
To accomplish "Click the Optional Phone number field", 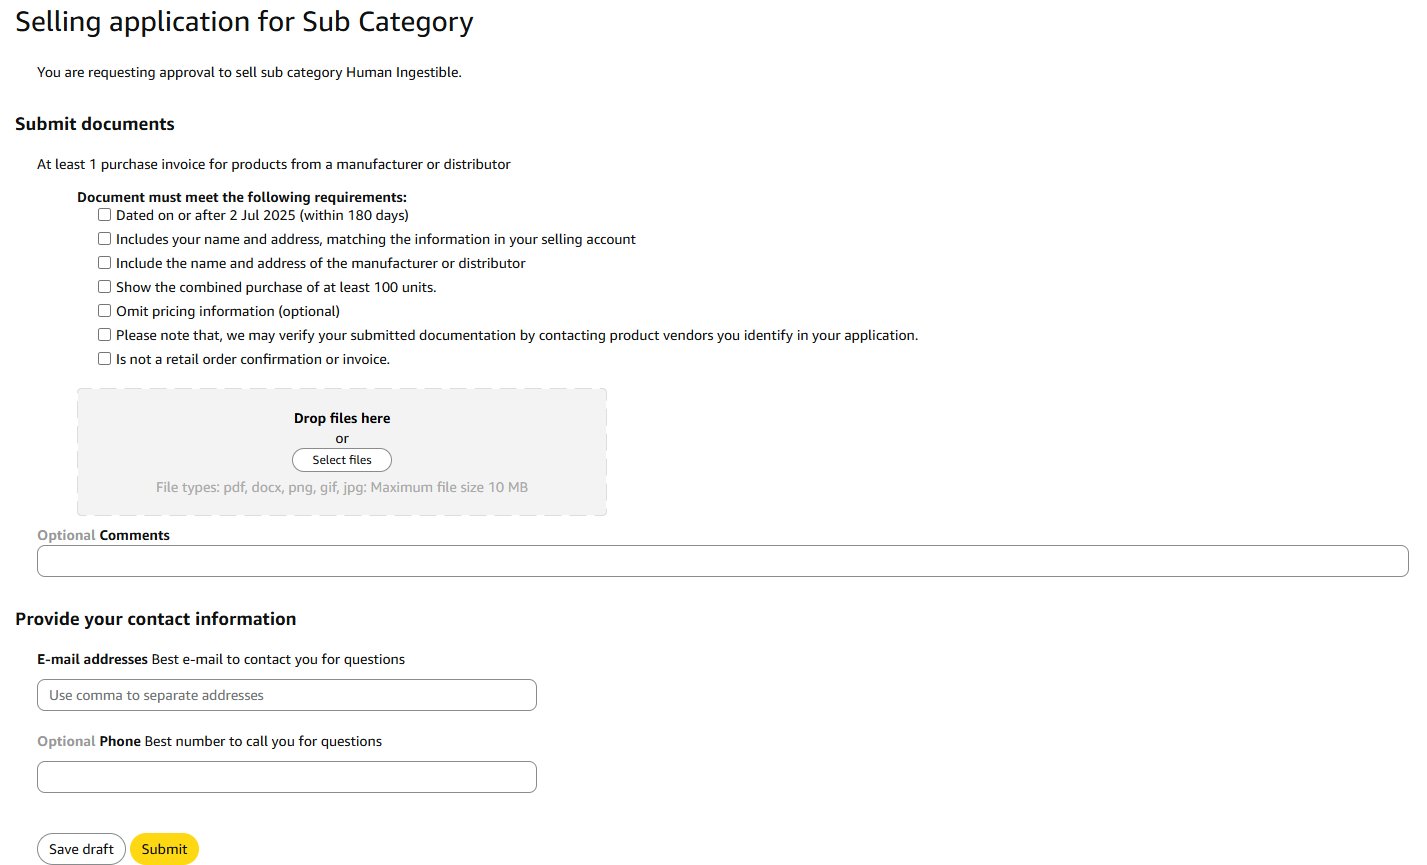I will coord(286,776).
